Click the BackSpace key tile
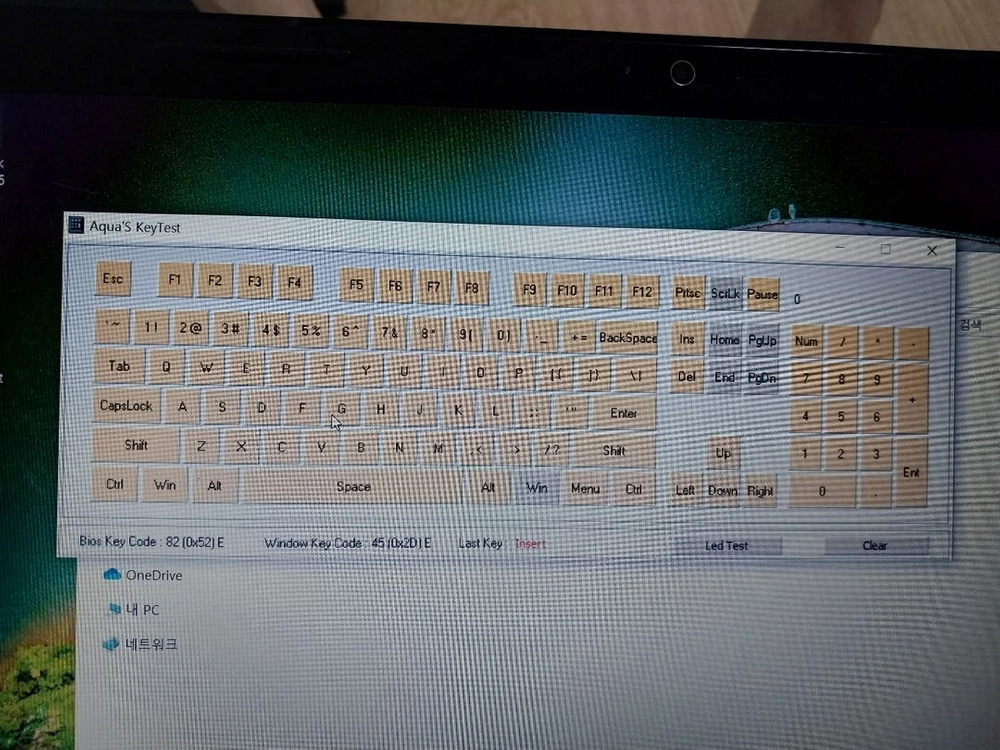The image size is (1000, 750). point(628,338)
